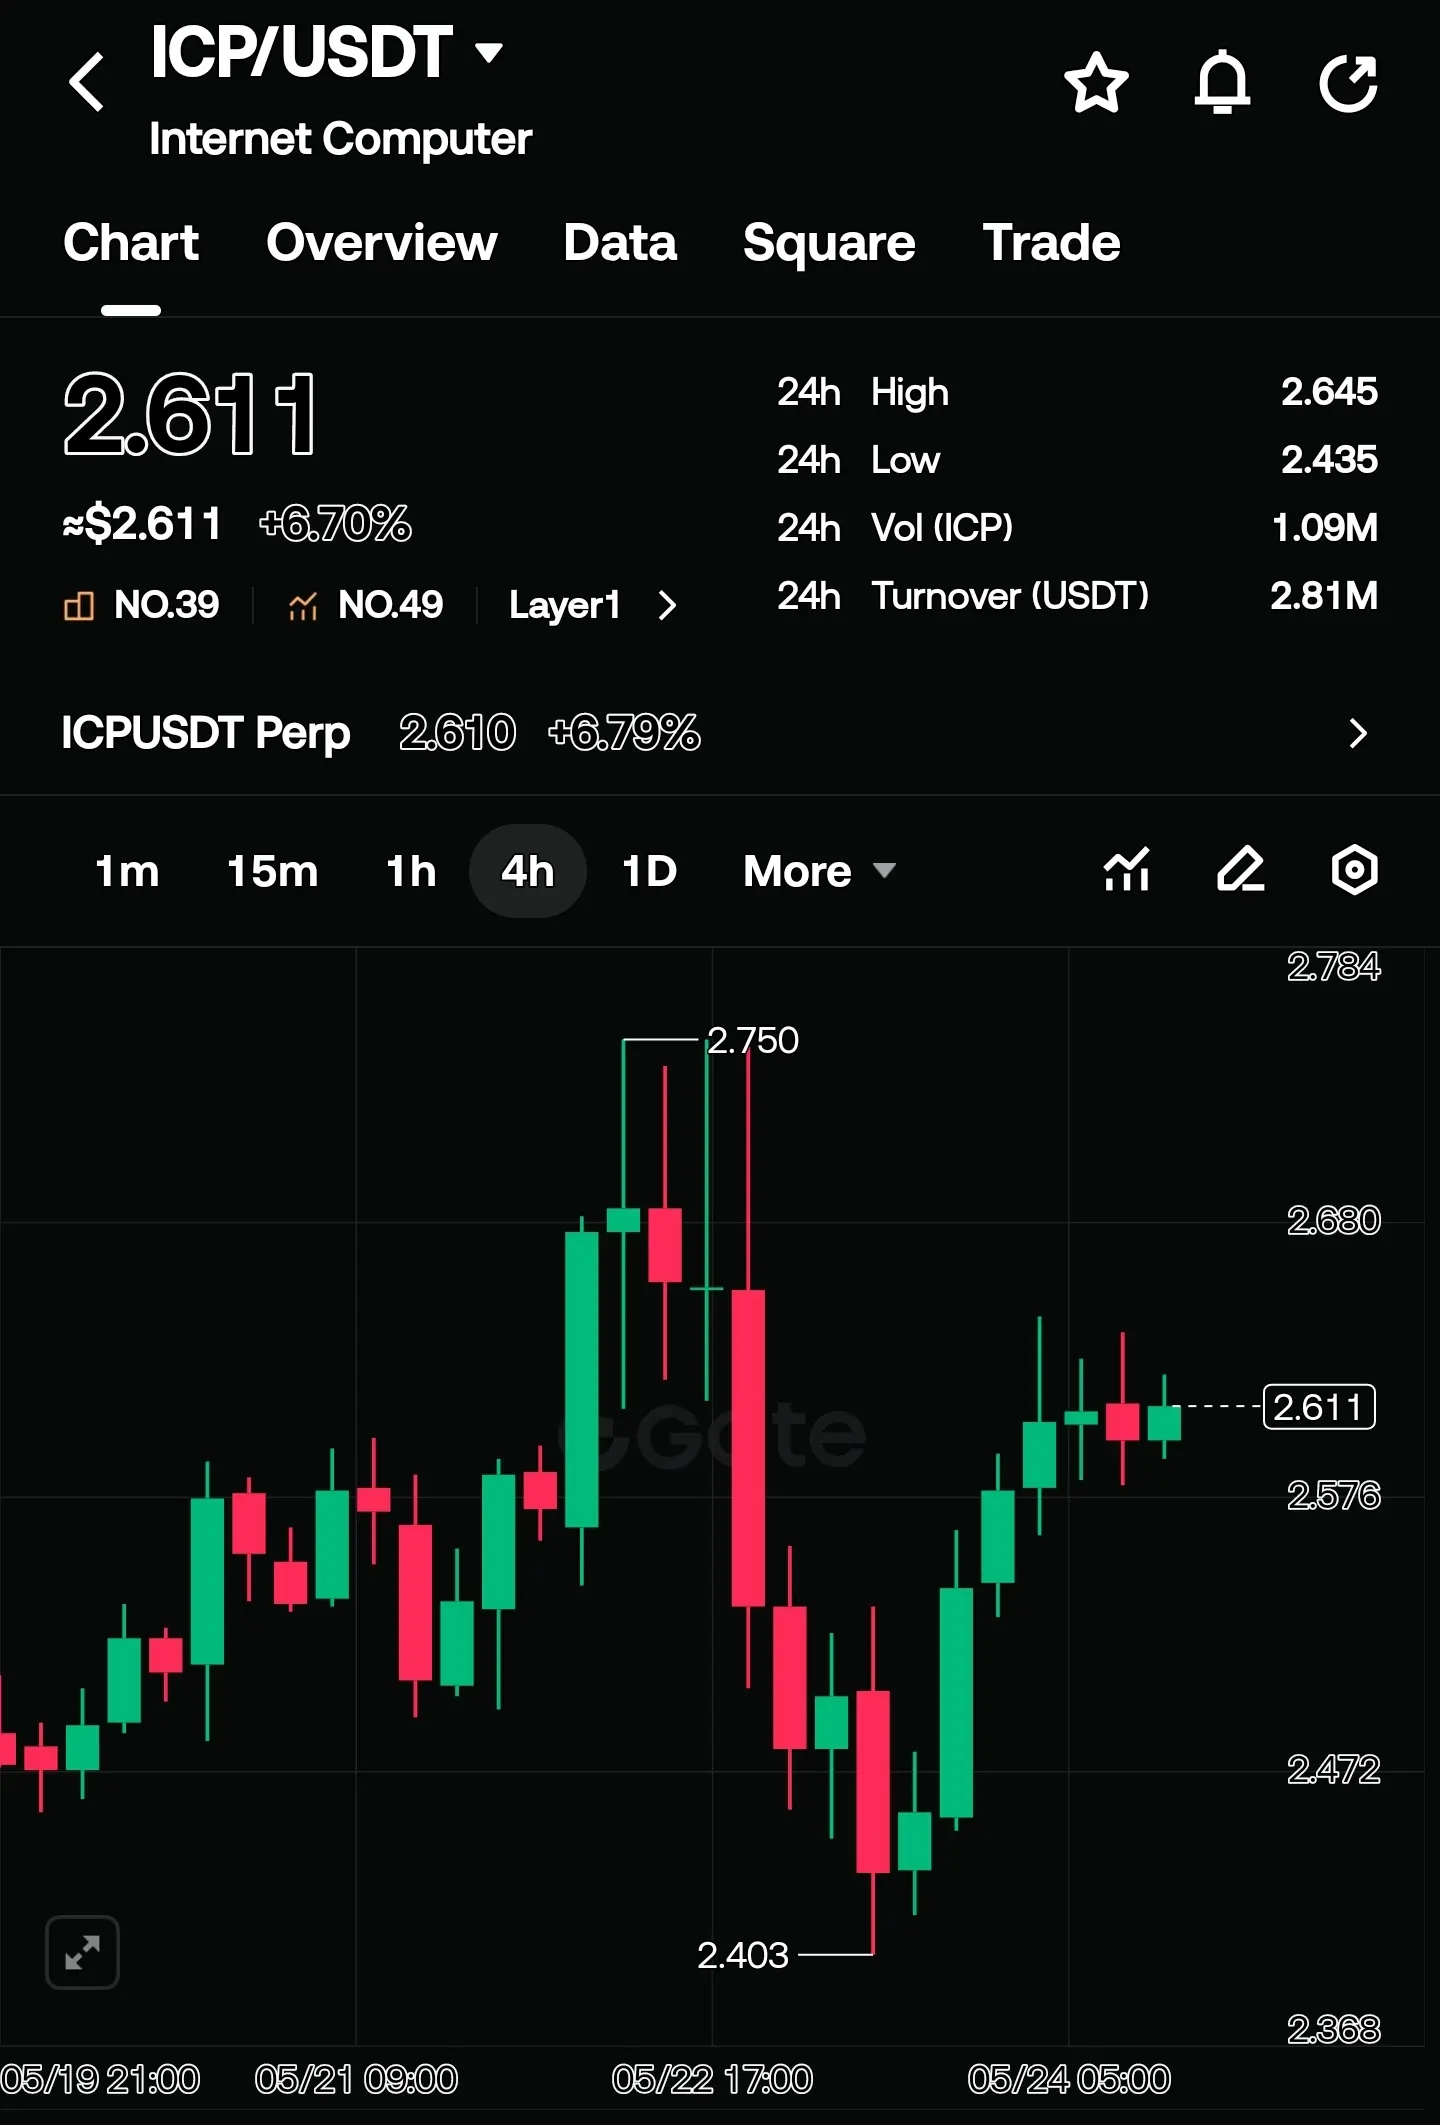Tap the 2.403 low marker on chart
1440x2125 pixels.
pos(743,1955)
